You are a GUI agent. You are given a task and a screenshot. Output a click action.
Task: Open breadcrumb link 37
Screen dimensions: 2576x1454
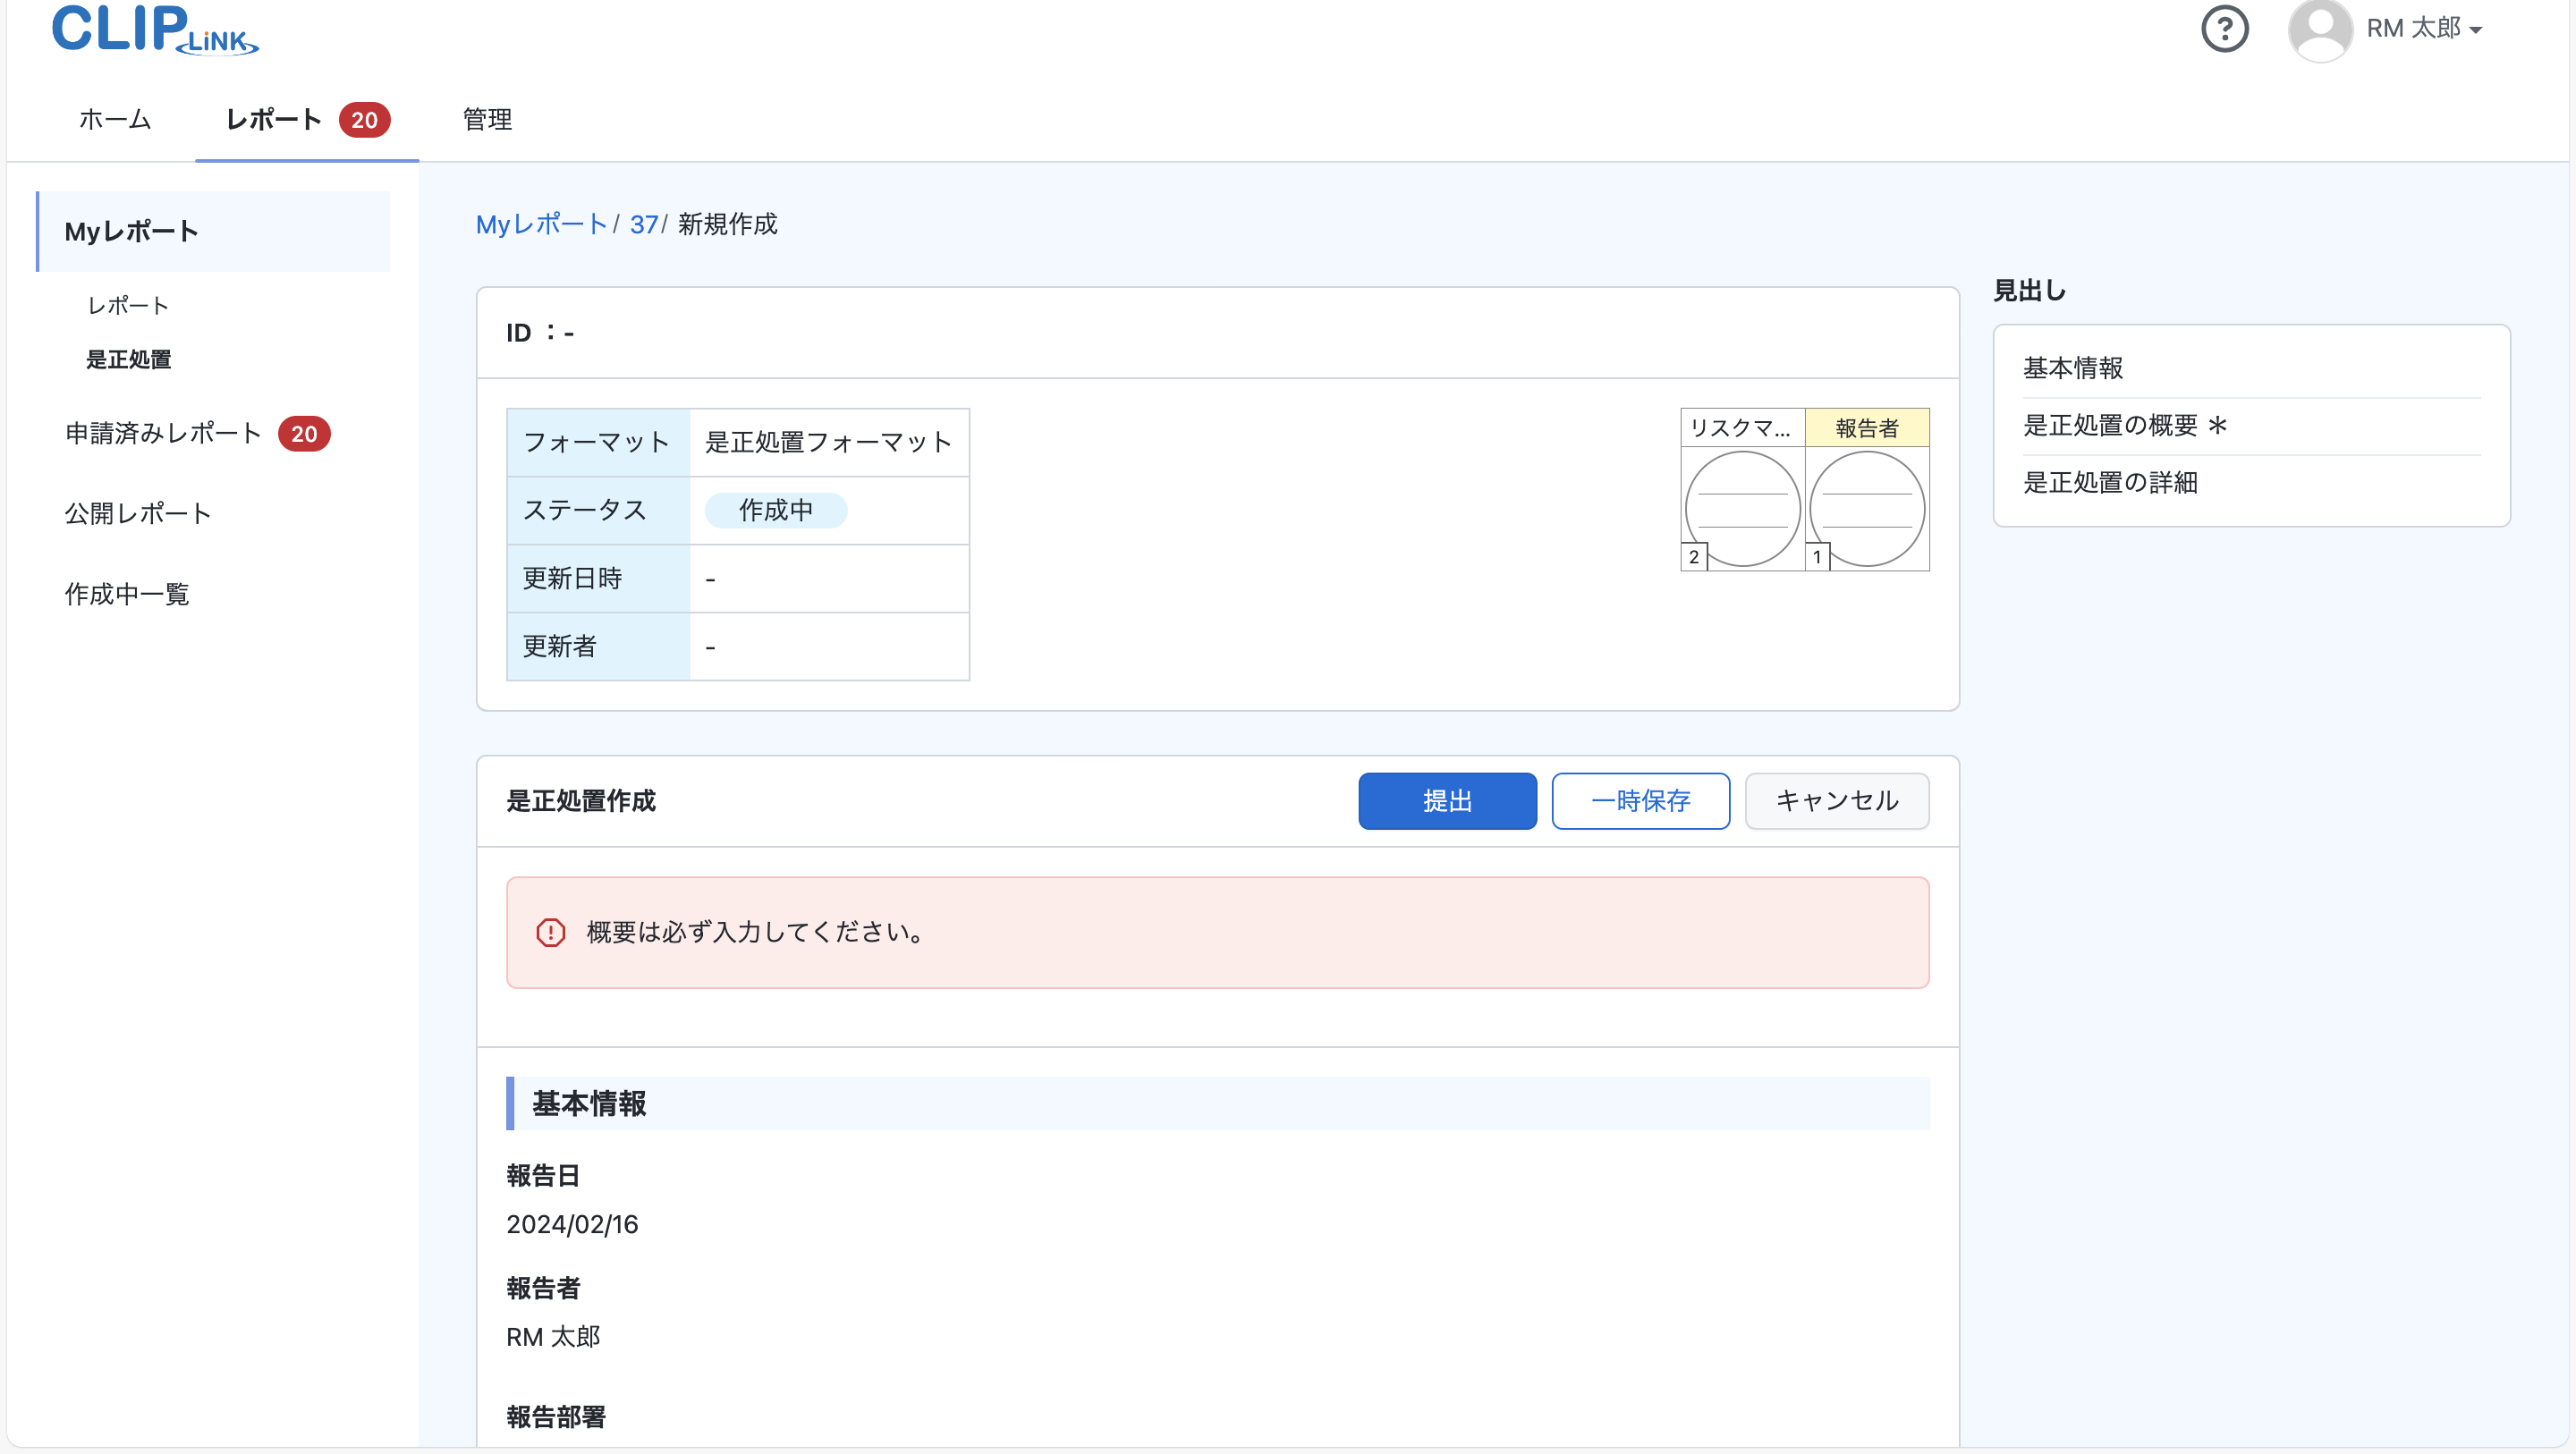click(x=643, y=224)
